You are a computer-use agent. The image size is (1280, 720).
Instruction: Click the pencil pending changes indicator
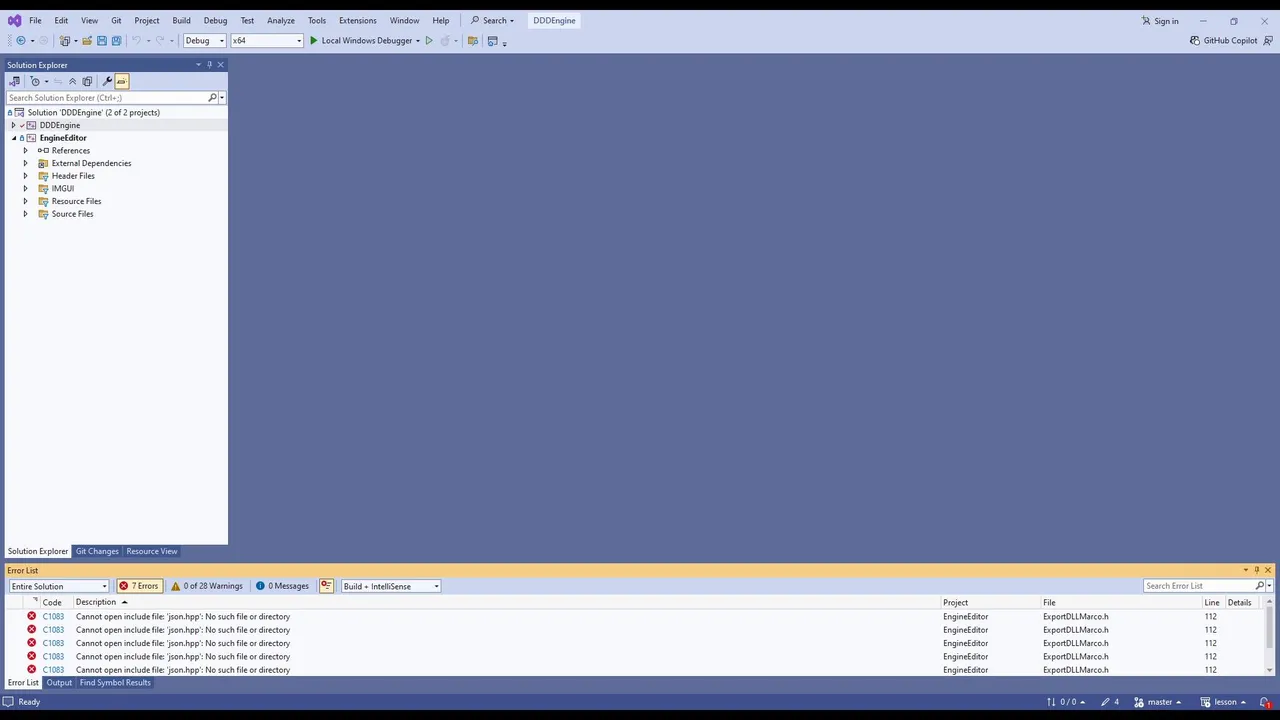[1110, 702]
